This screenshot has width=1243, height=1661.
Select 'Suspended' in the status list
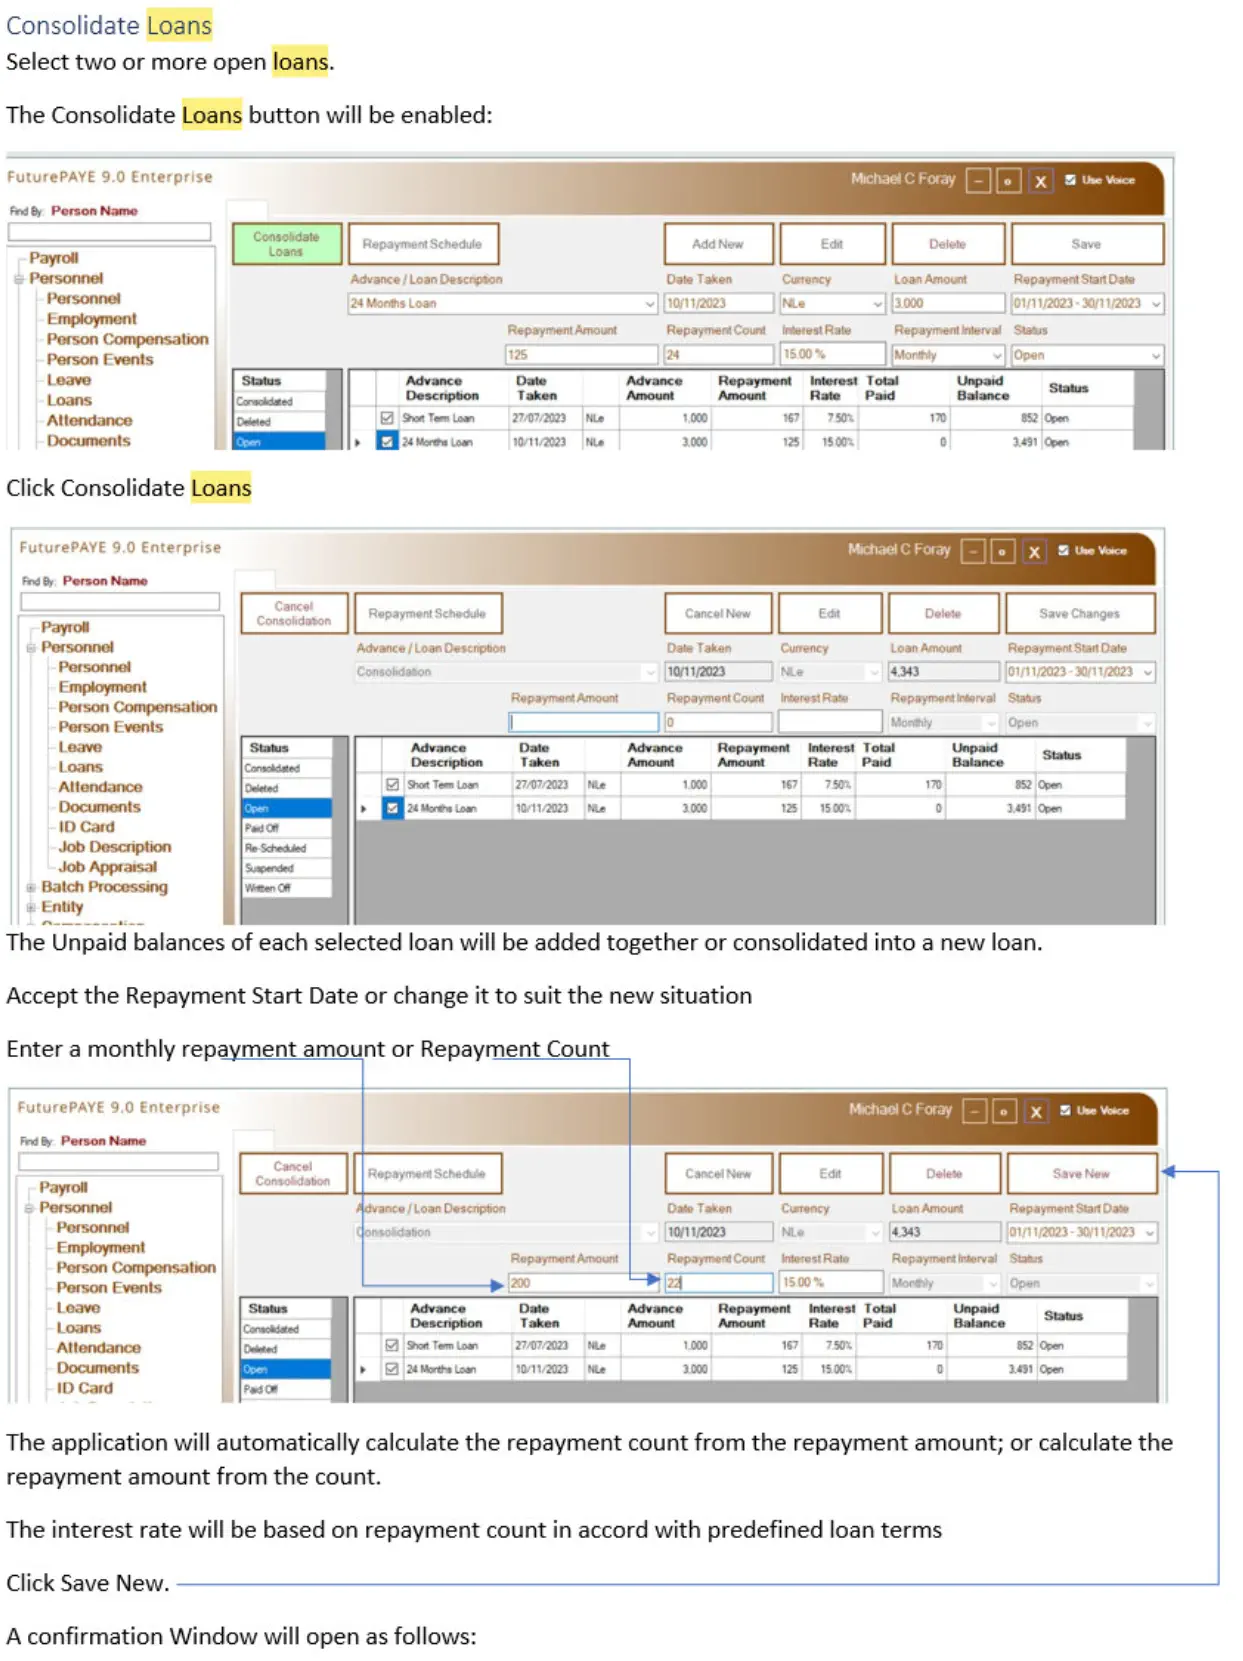coord(287,868)
